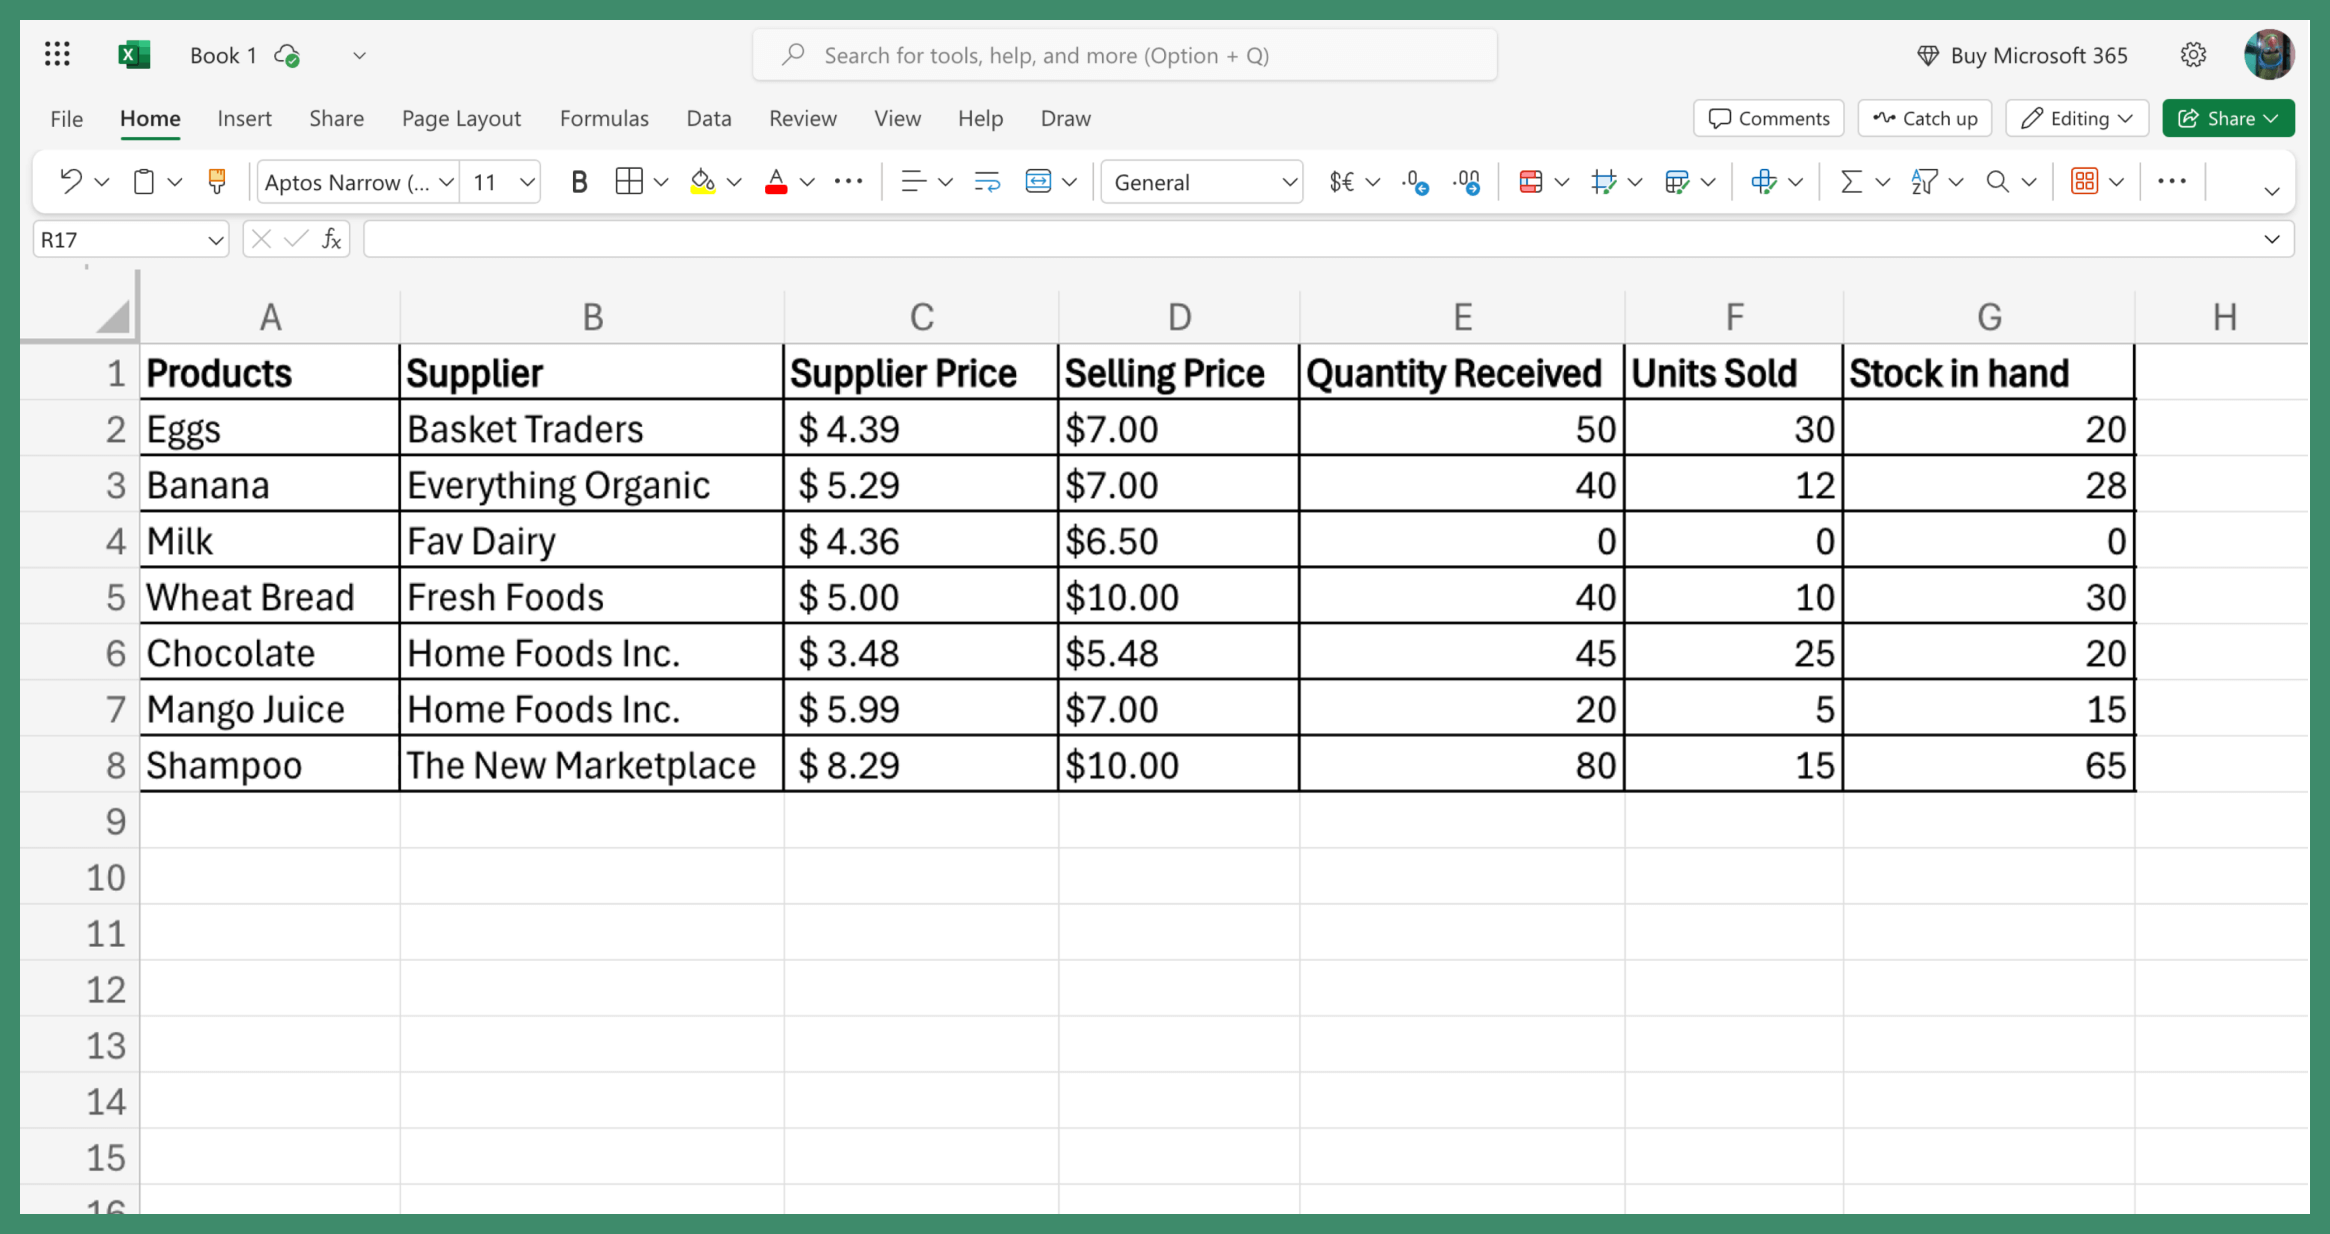Click the Catch up button
Viewport: 2330px width, 1234px height.
[x=1925, y=118]
